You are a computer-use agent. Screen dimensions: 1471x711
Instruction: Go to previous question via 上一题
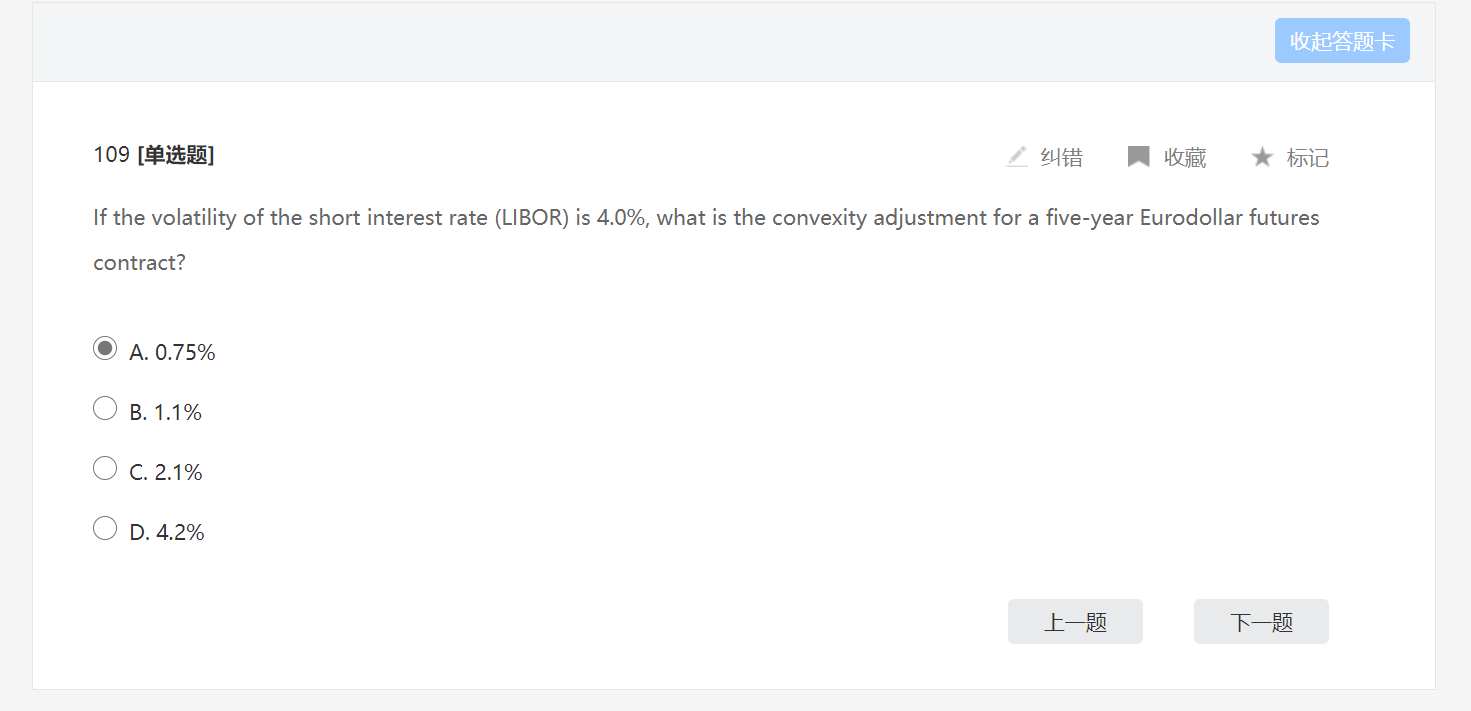1075,622
